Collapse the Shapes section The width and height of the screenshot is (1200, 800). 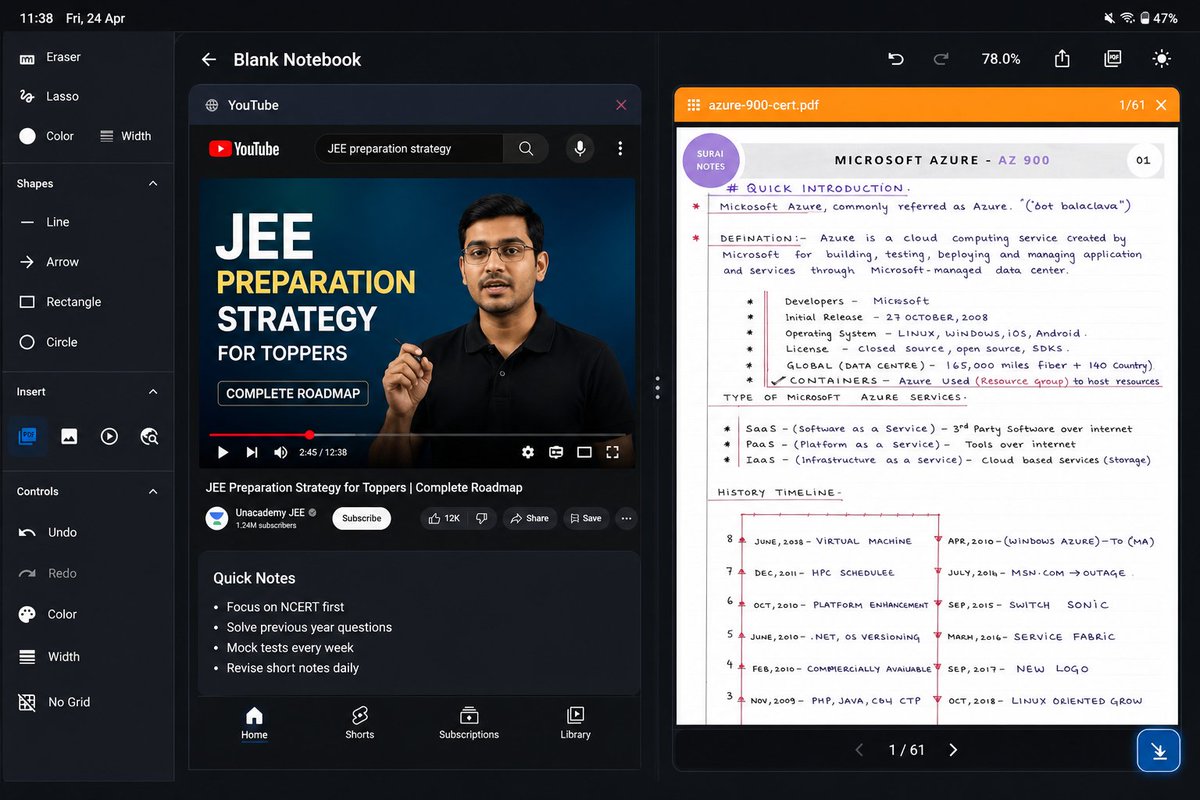[x=153, y=184]
